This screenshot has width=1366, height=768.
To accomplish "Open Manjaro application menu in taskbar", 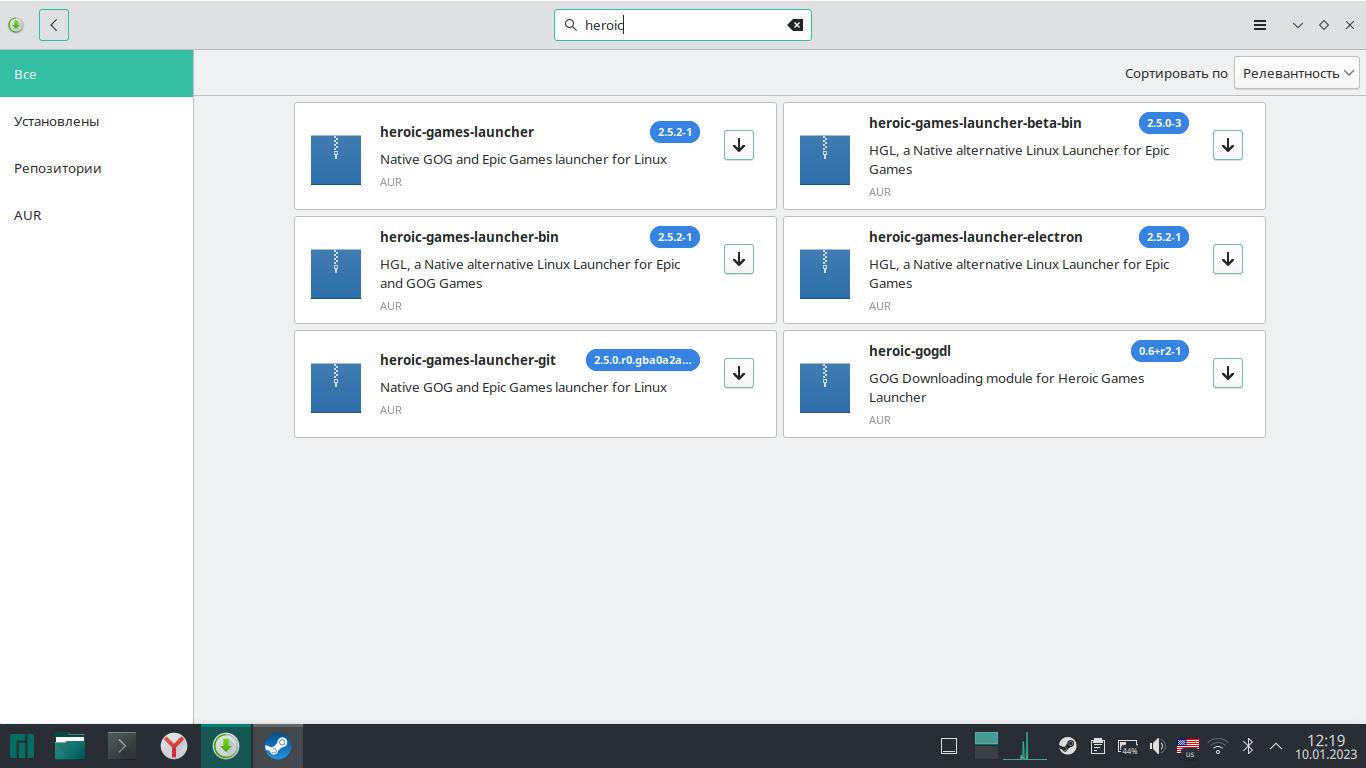I will (x=22, y=746).
